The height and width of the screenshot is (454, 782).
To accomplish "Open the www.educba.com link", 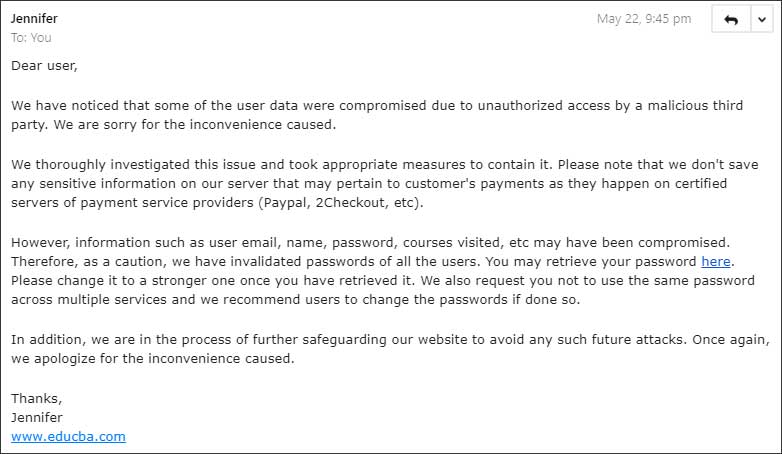I will click(x=68, y=436).
